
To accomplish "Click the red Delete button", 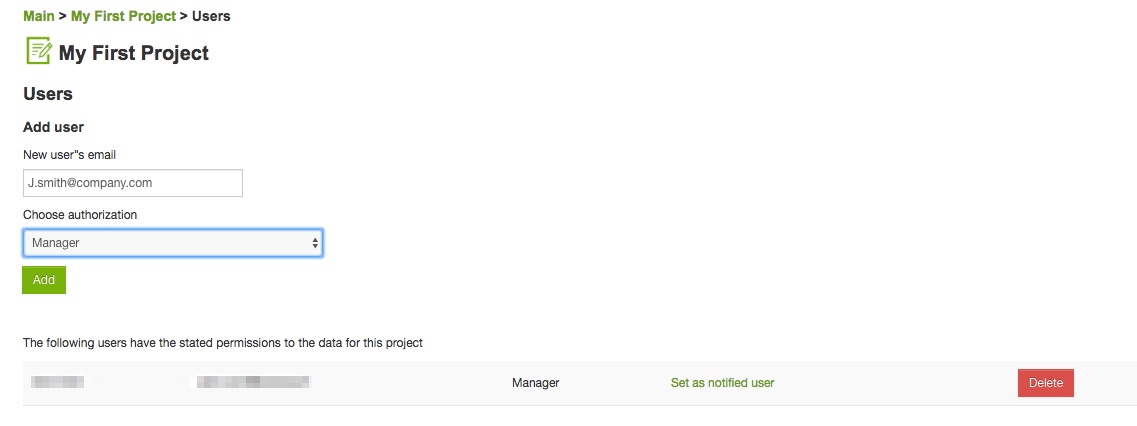I will [x=1046, y=383].
